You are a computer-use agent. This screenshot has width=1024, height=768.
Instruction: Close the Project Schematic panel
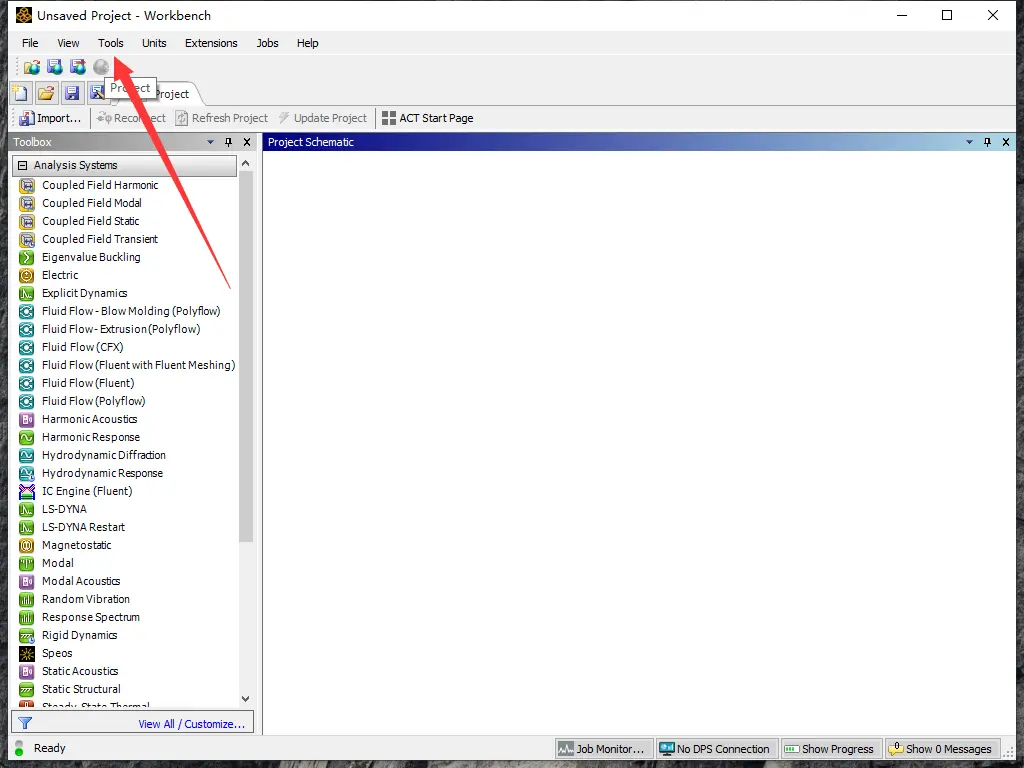pos(1006,142)
